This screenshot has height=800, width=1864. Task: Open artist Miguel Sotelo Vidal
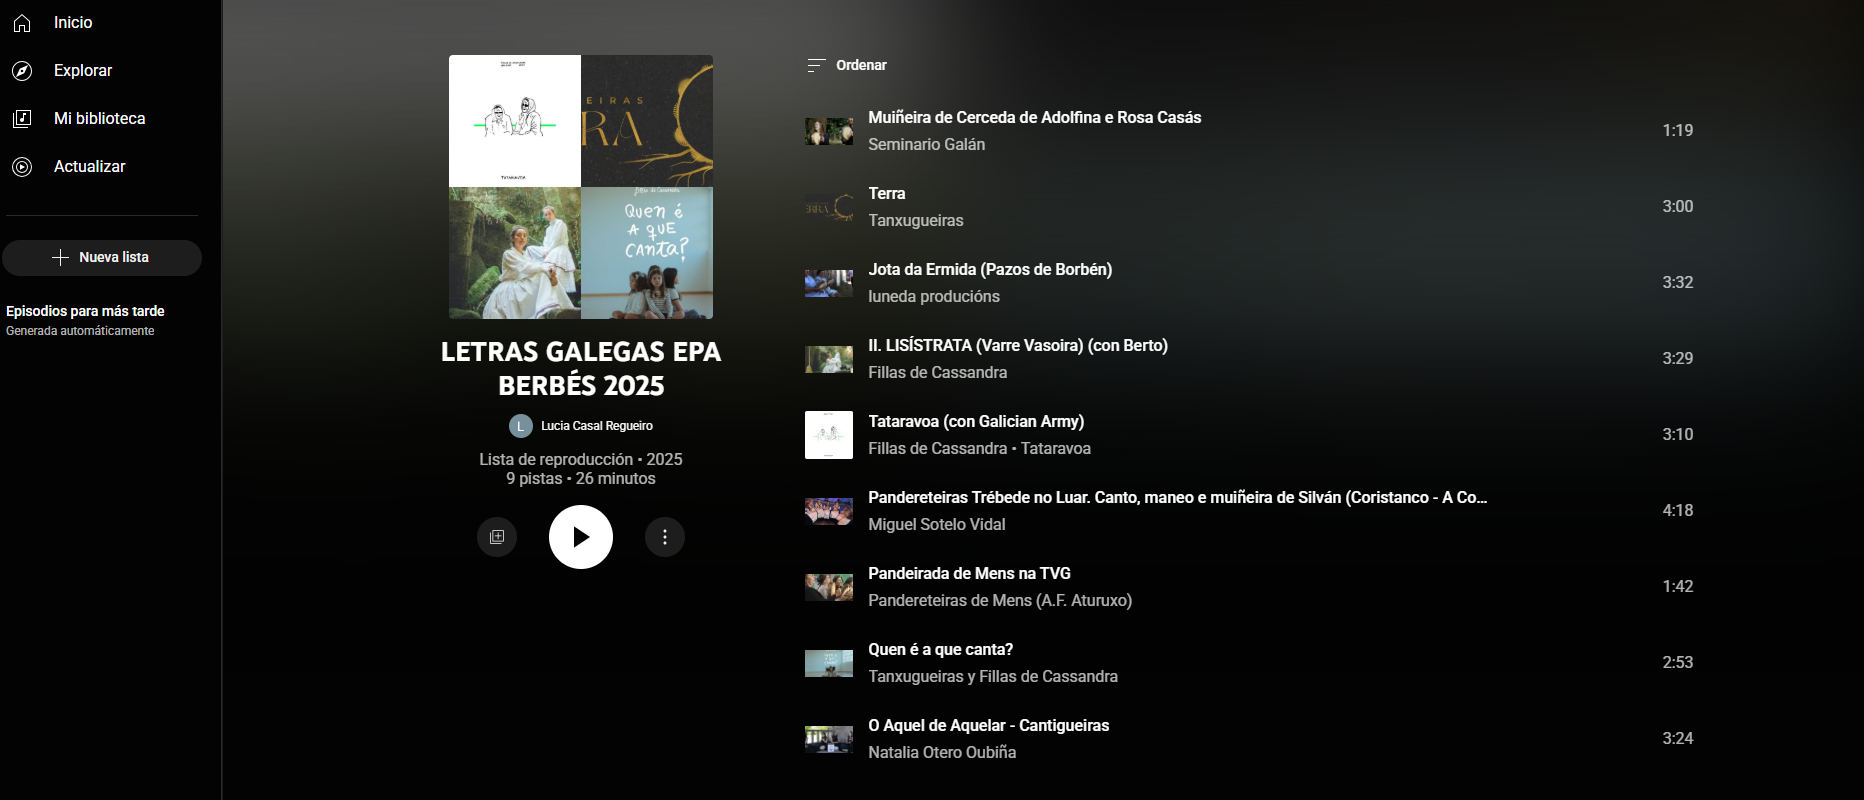tap(937, 525)
